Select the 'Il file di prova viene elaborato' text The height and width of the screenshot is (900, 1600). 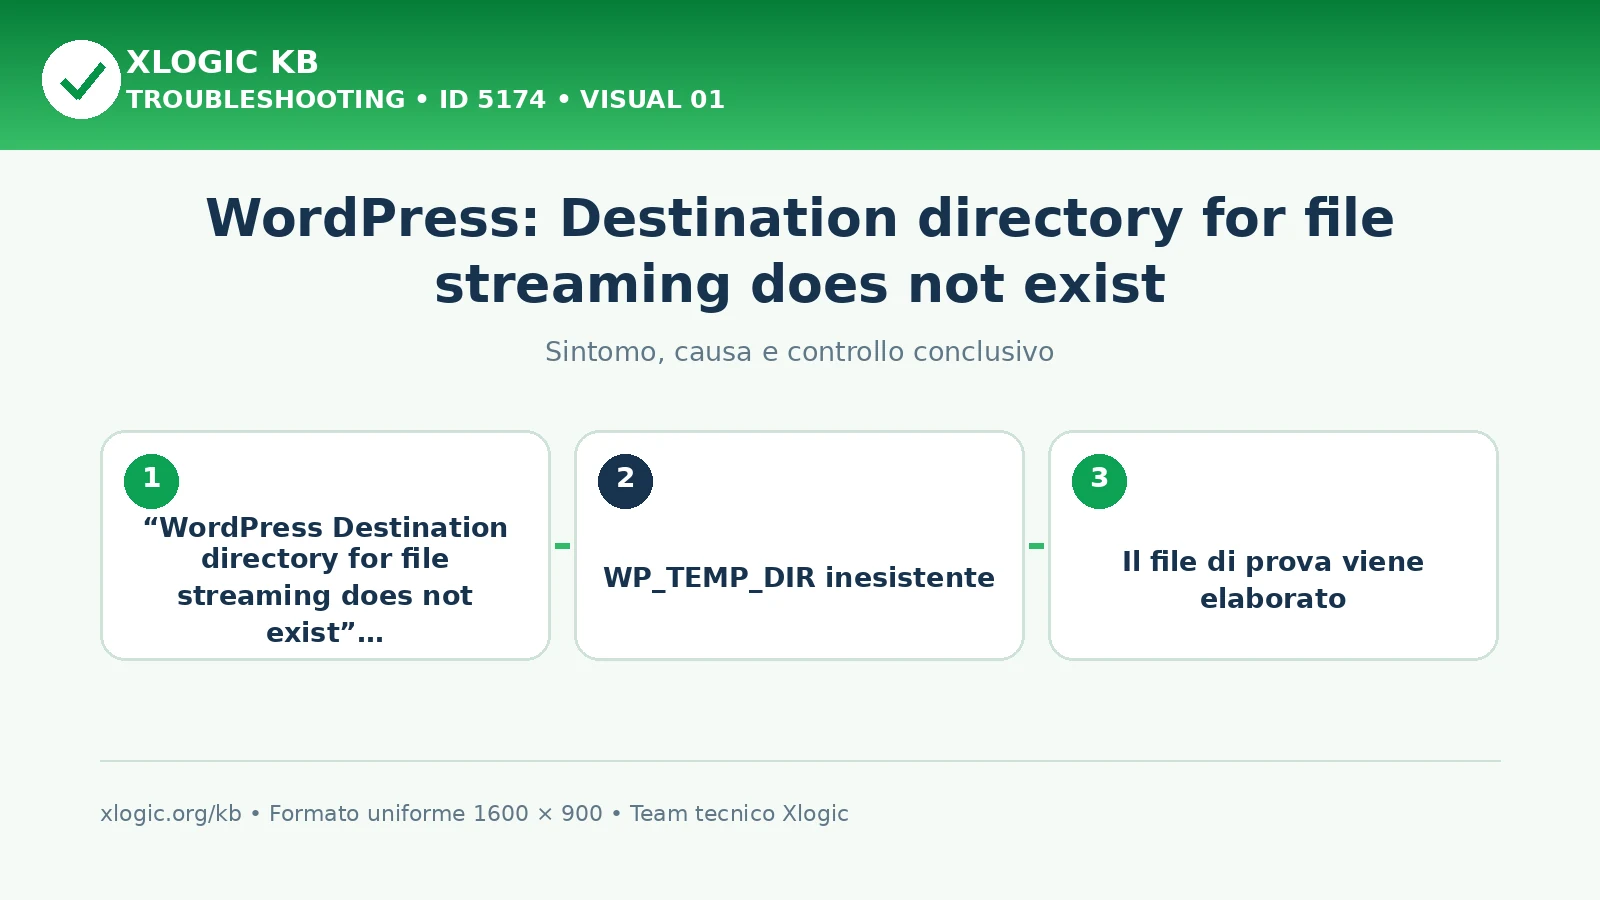tap(1273, 580)
